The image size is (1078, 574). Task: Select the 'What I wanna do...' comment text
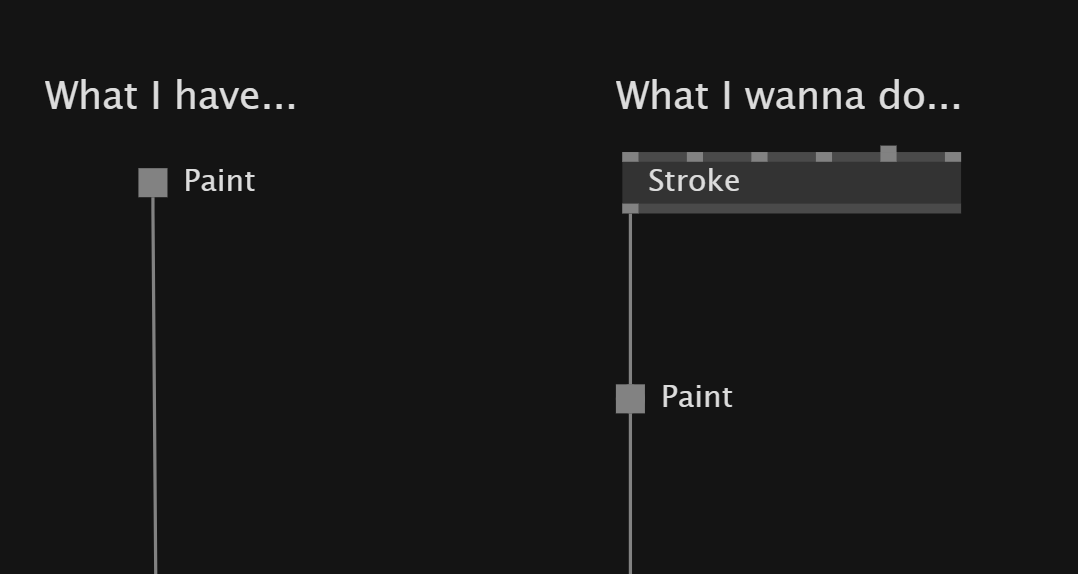(788, 96)
